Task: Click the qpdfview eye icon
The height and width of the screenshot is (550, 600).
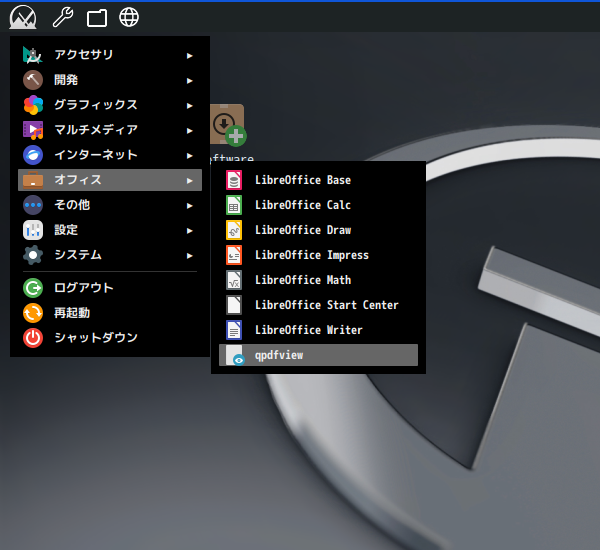Action: point(235,356)
